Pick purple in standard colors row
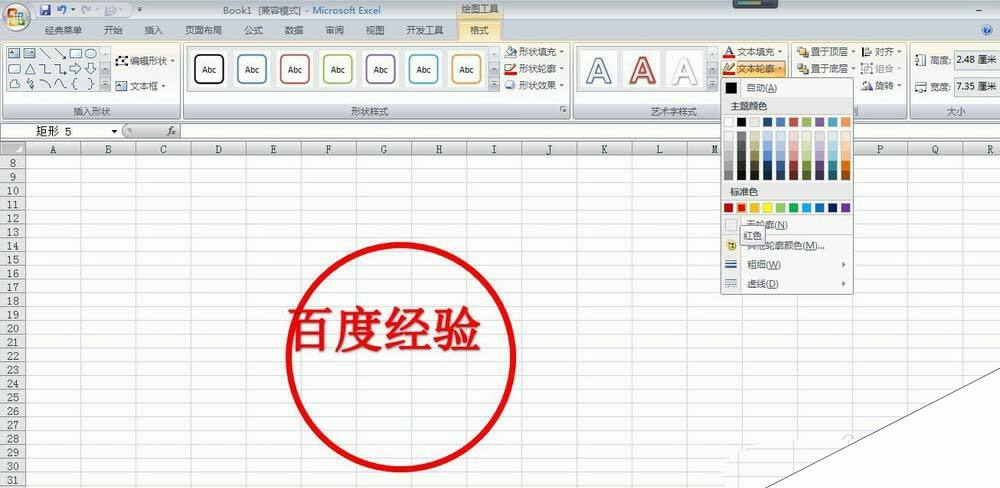This screenshot has height=488, width=1000. point(846,207)
